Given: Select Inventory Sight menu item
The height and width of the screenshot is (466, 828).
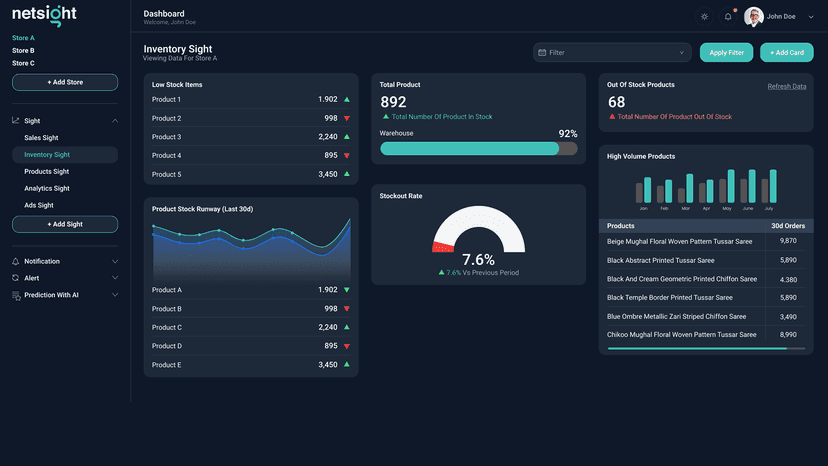Looking at the screenshot, I should coord(65,155).
